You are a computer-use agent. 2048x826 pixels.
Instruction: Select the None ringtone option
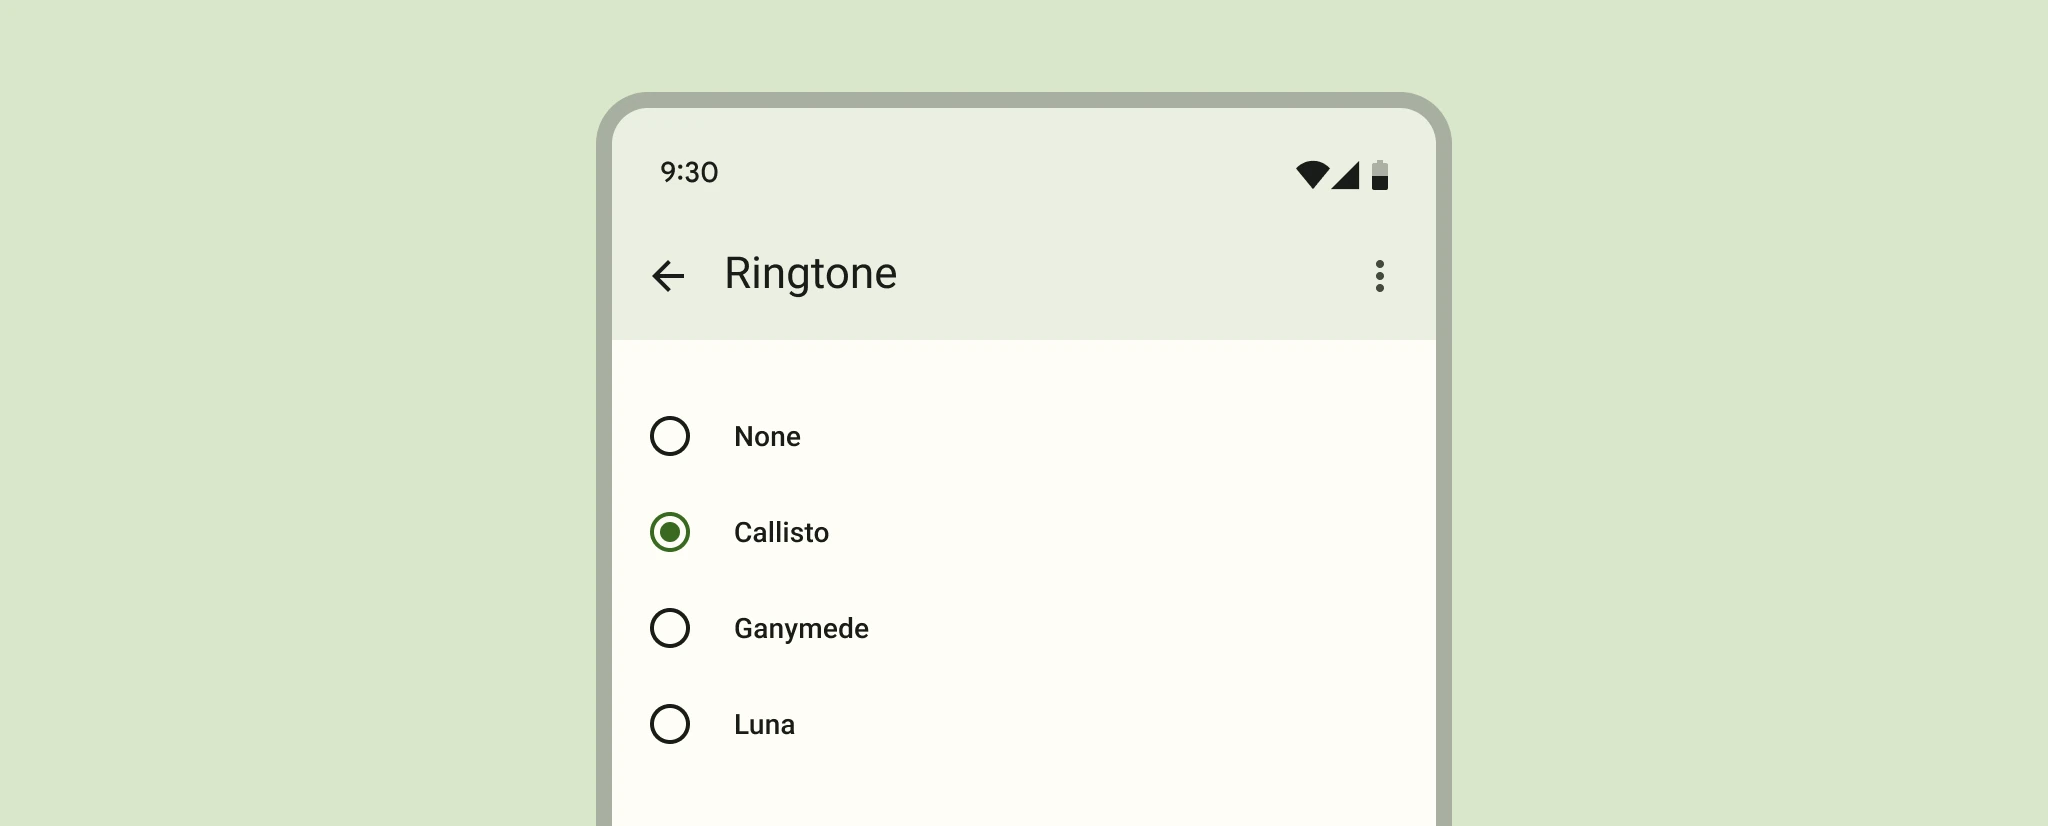tap(670, 436)
